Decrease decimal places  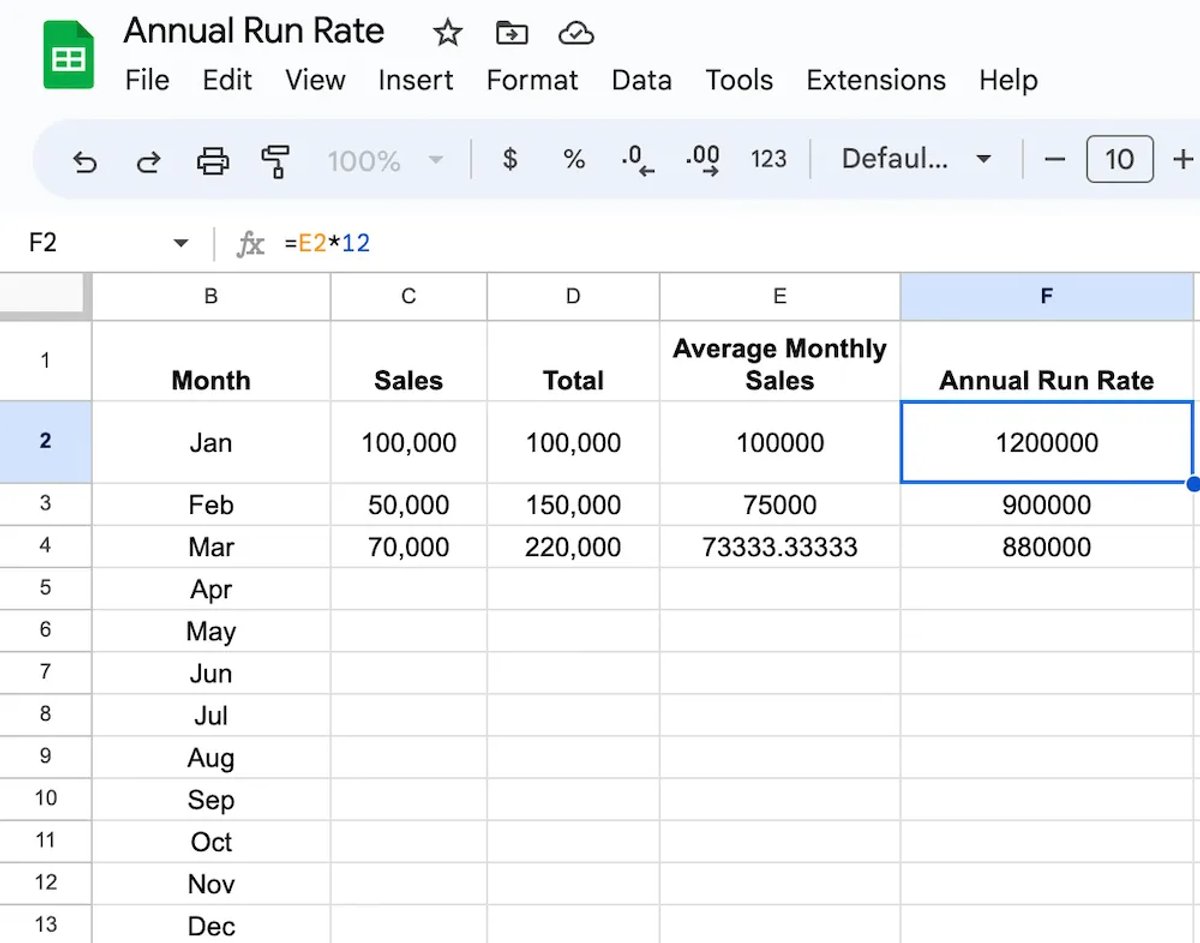point(637,160)
